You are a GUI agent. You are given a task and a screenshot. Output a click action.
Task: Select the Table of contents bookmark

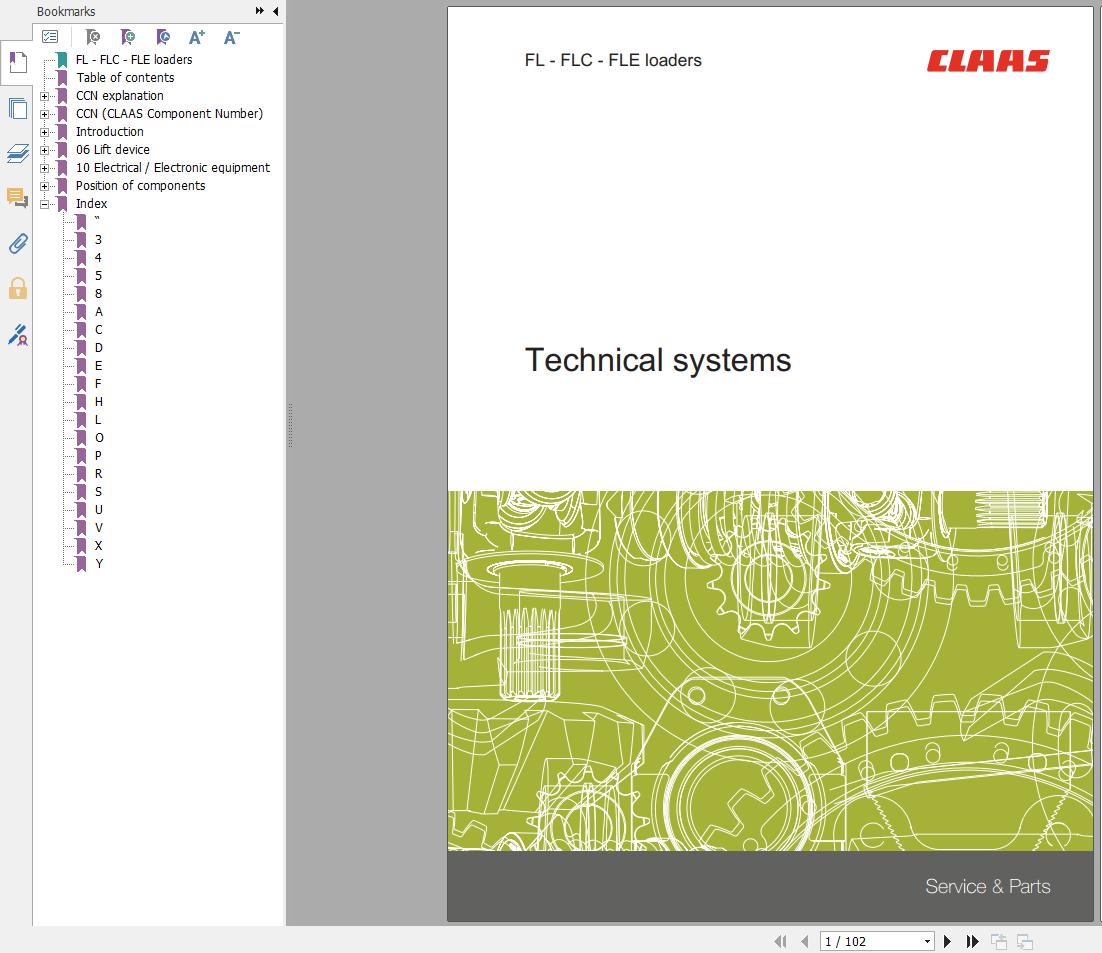pos(125,78)
